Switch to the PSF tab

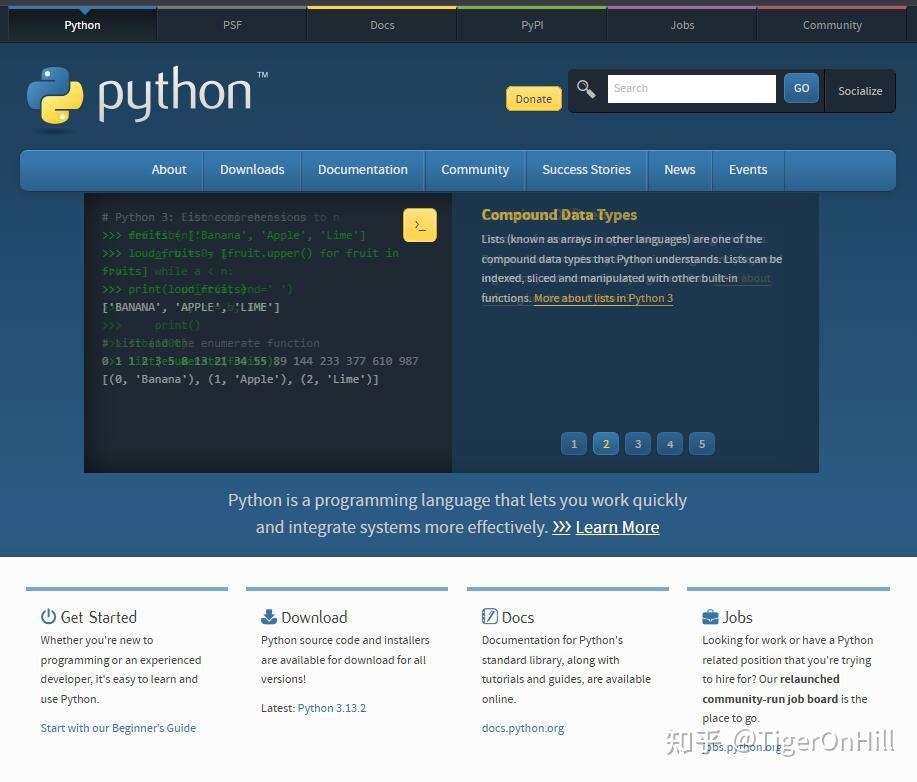tap(231, 25)
